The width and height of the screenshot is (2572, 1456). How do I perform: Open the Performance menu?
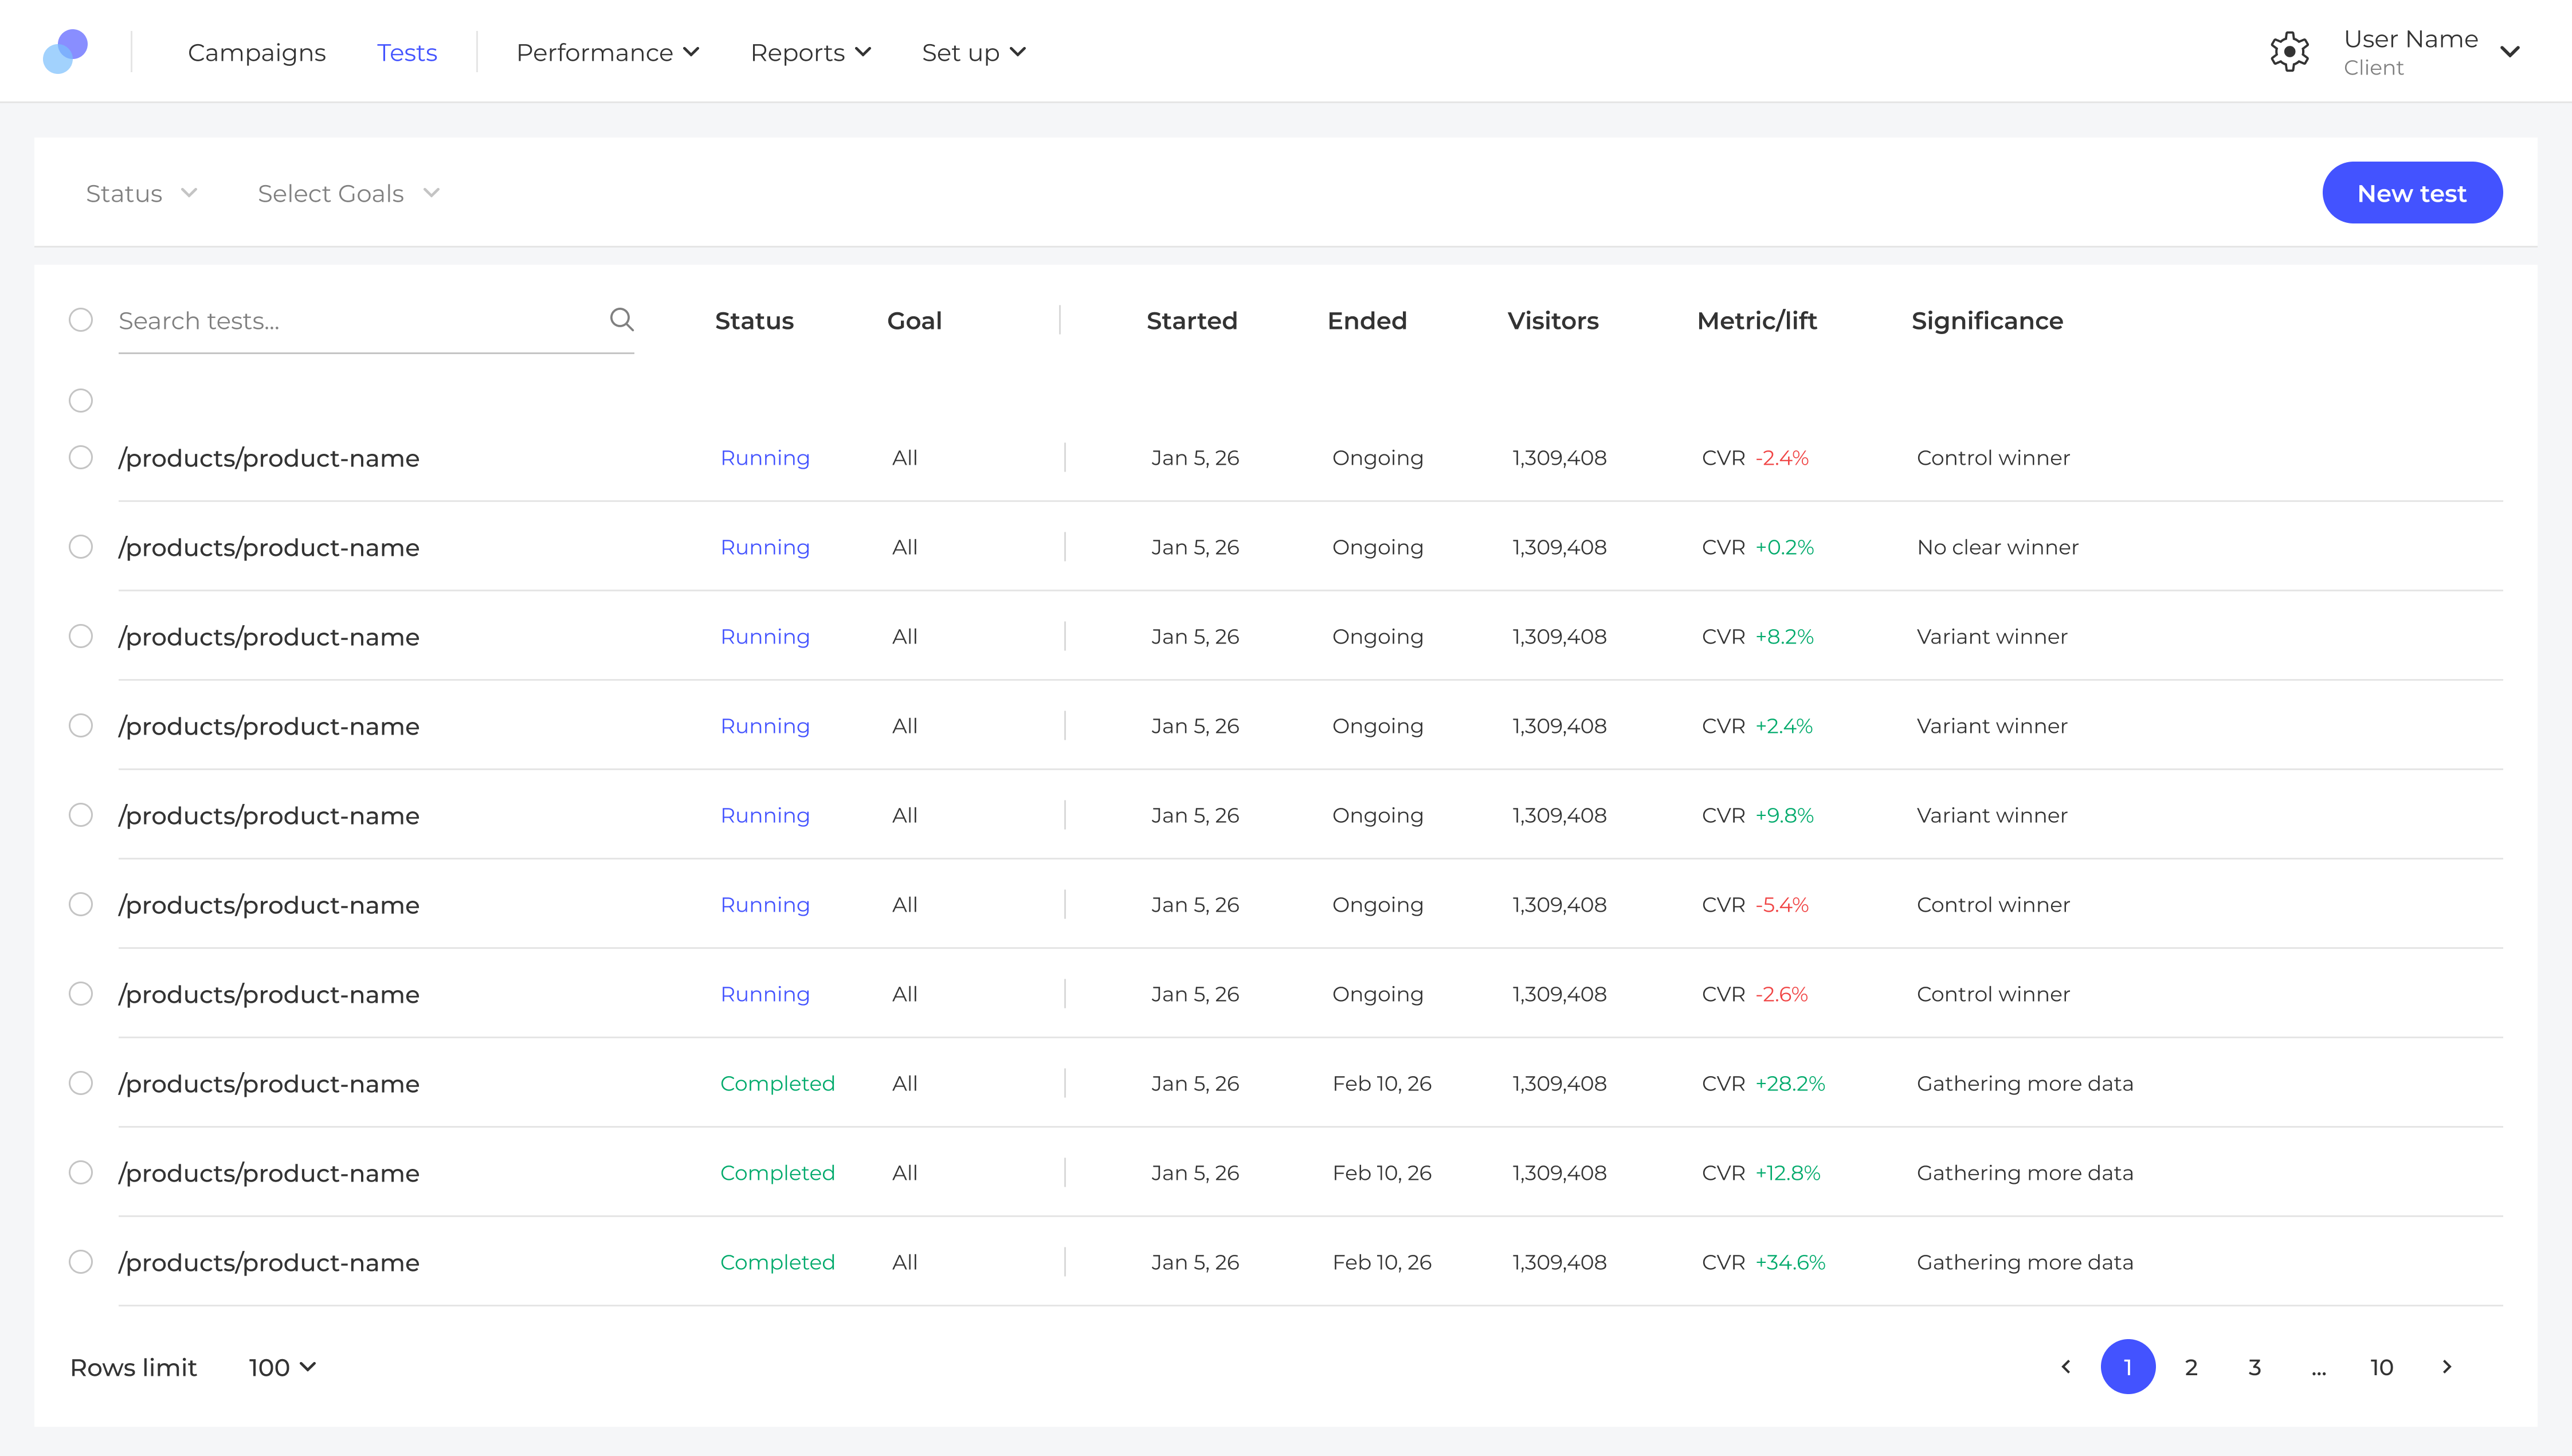(x=607, y=52)
